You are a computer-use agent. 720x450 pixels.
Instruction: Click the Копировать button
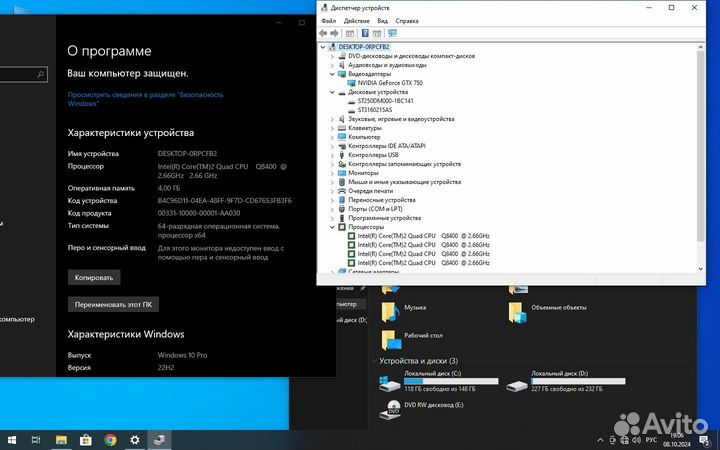tap(96, 277)
